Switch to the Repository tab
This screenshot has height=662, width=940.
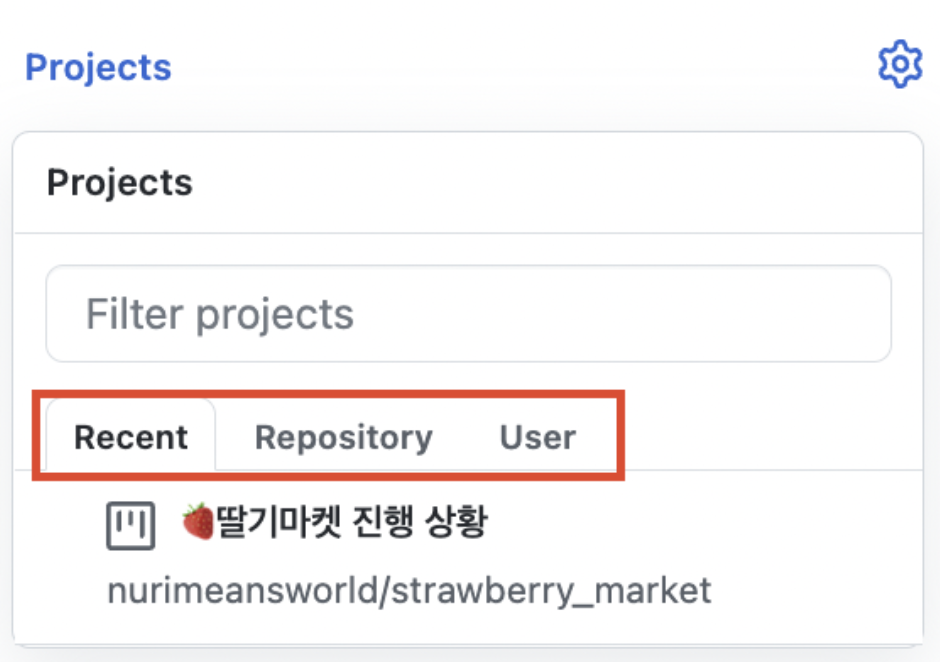tap(344, 436)
